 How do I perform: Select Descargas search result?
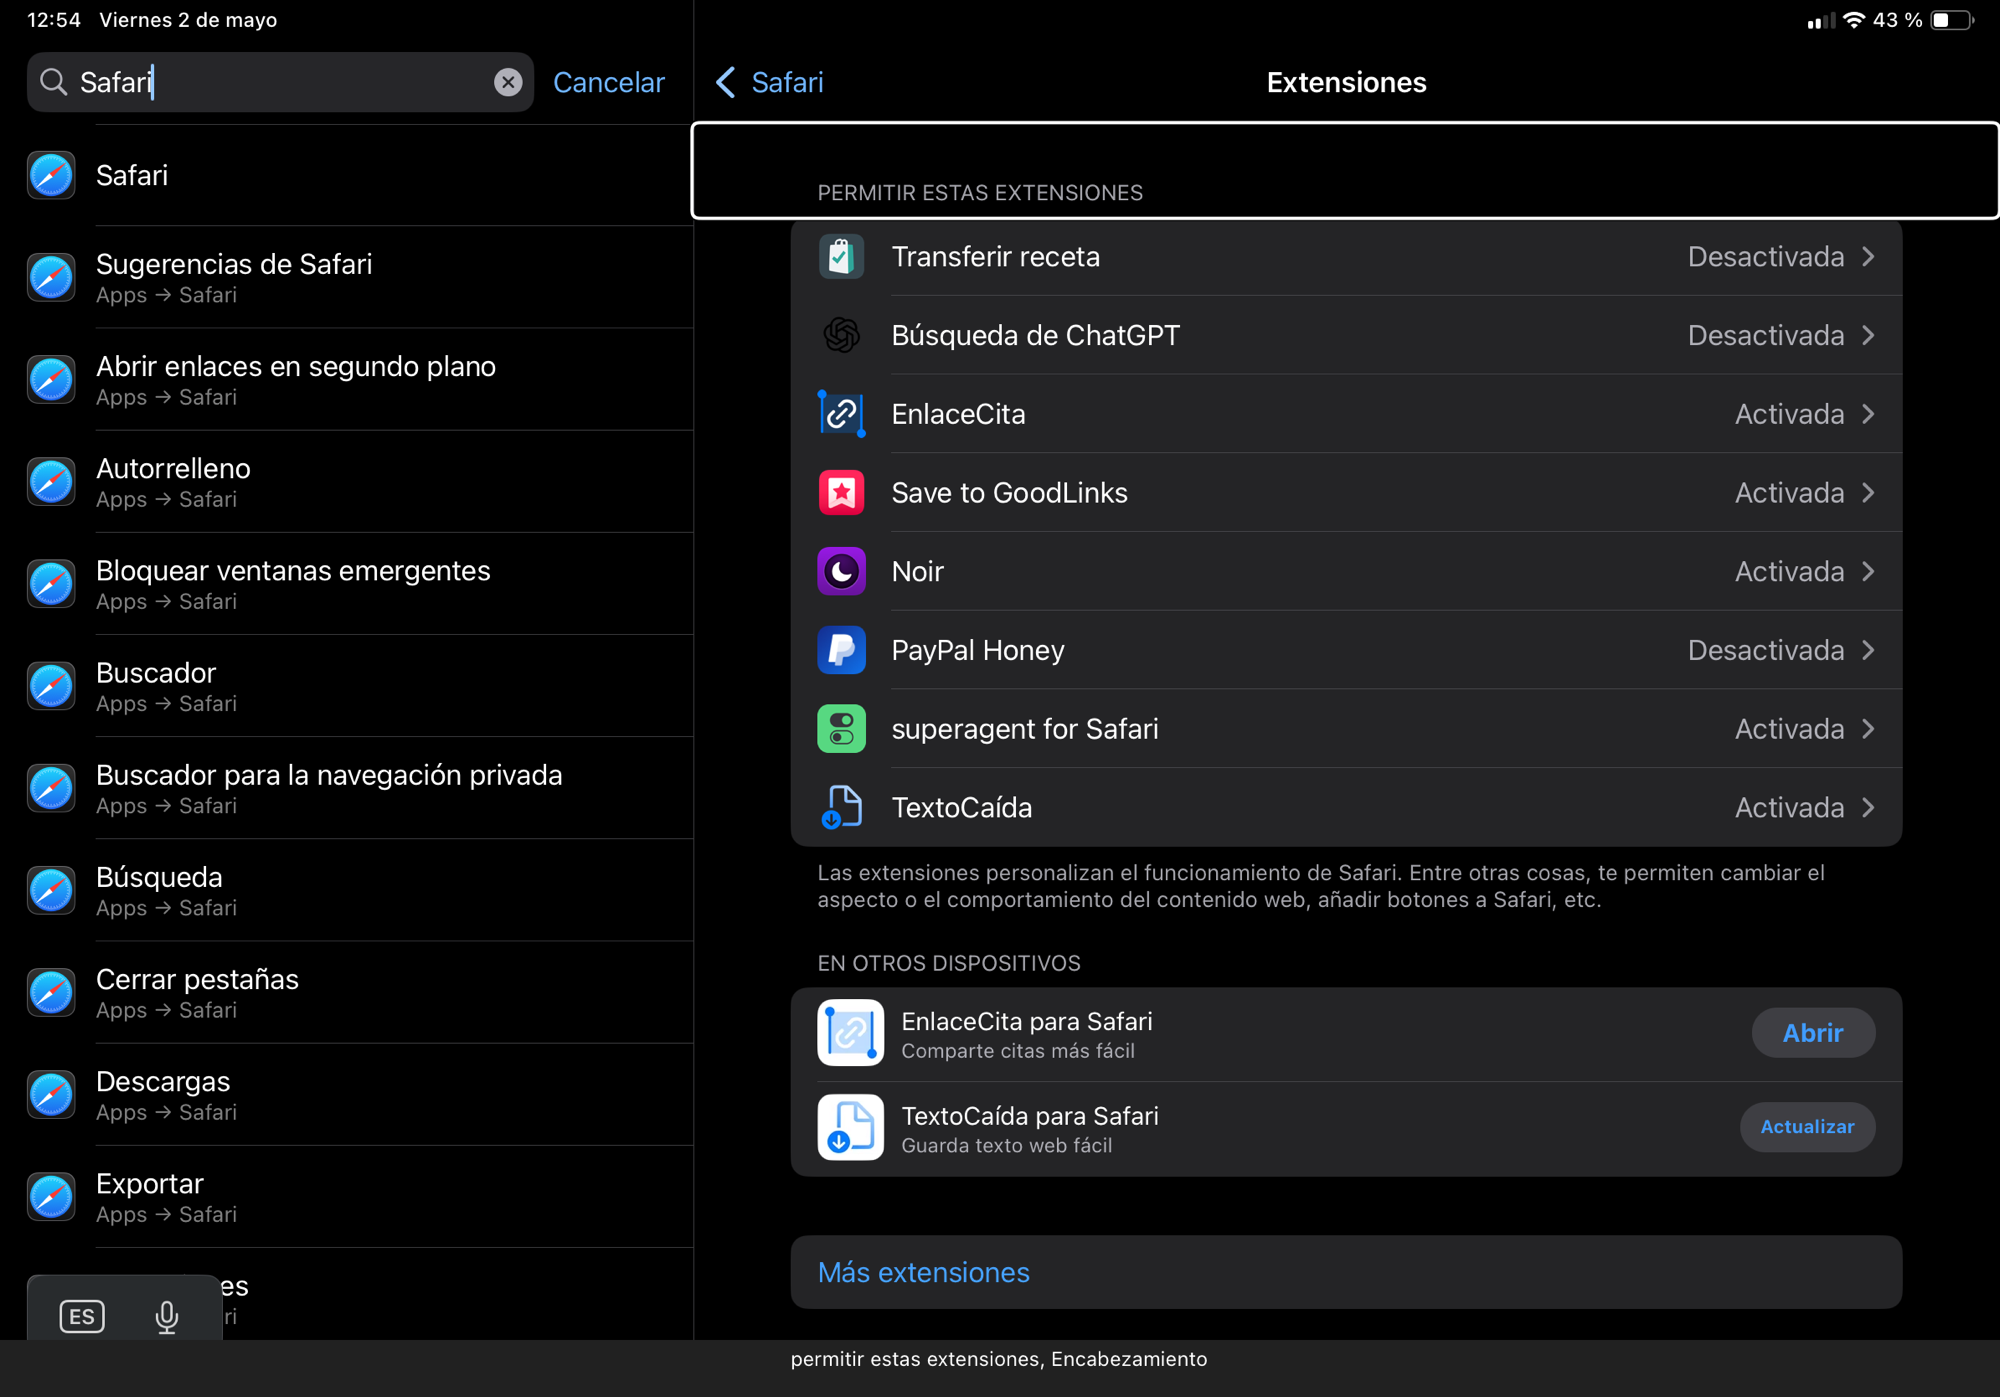[346, 1095]
